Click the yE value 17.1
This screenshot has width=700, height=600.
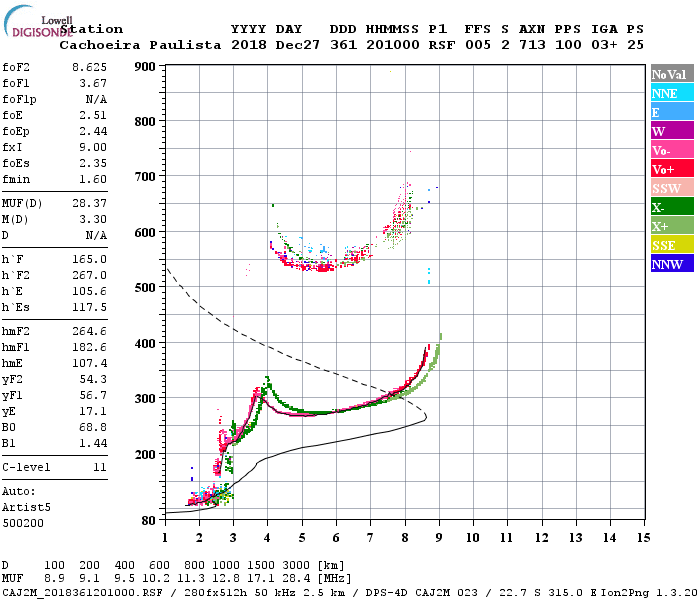[x=93, y=411]
